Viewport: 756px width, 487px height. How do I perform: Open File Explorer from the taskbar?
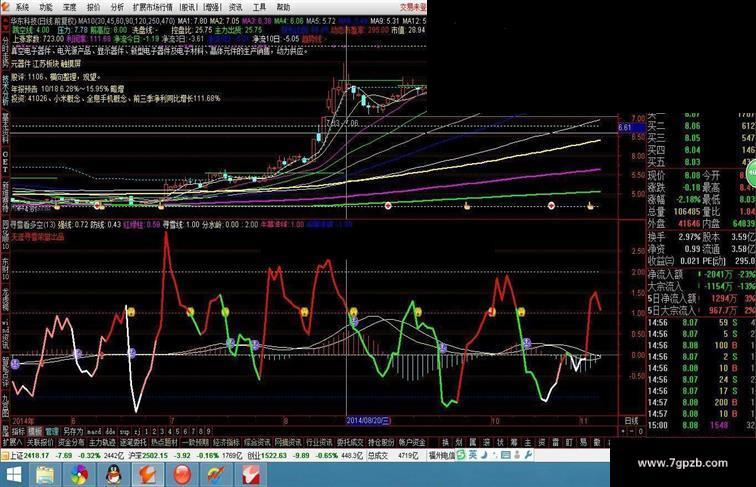tap(45, 475)
